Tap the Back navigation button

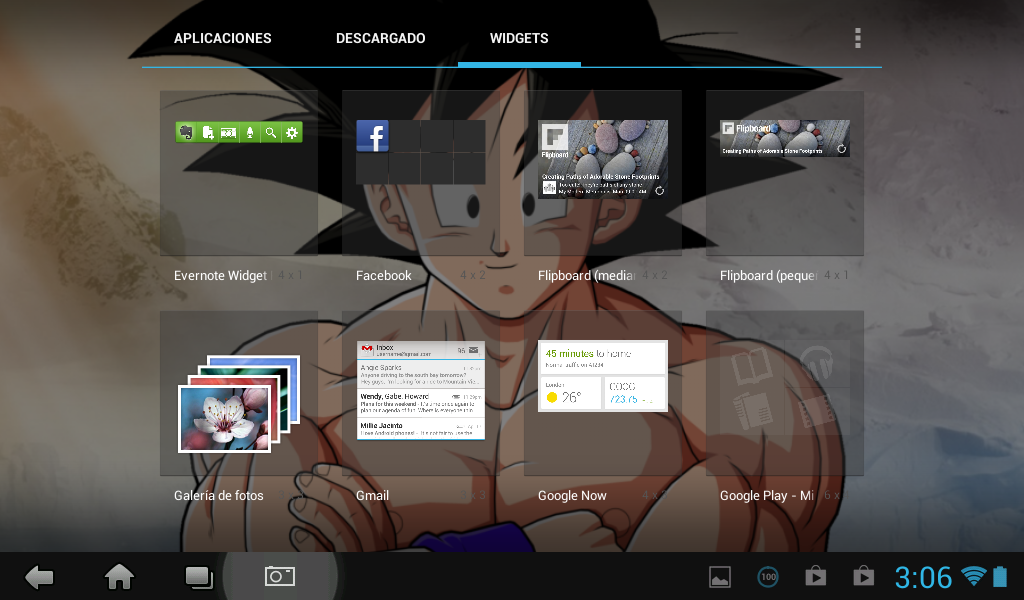39,577
